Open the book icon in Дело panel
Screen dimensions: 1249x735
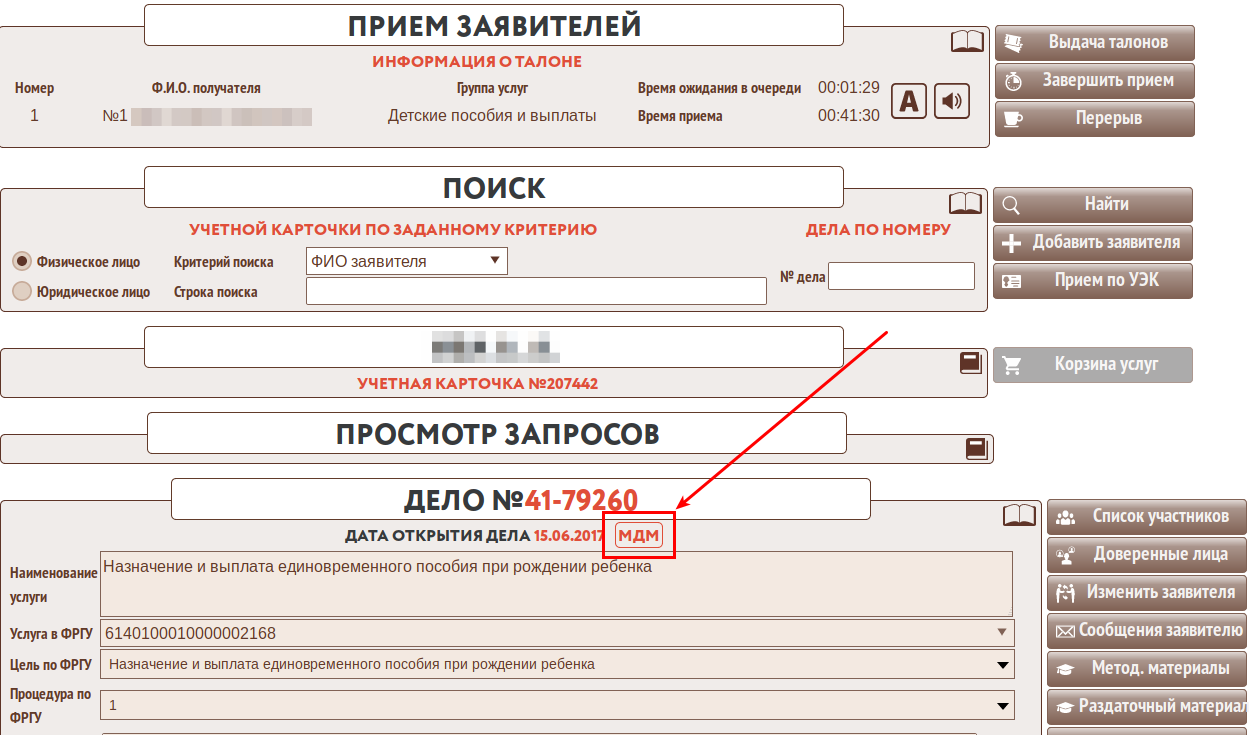coord(1019,515)
